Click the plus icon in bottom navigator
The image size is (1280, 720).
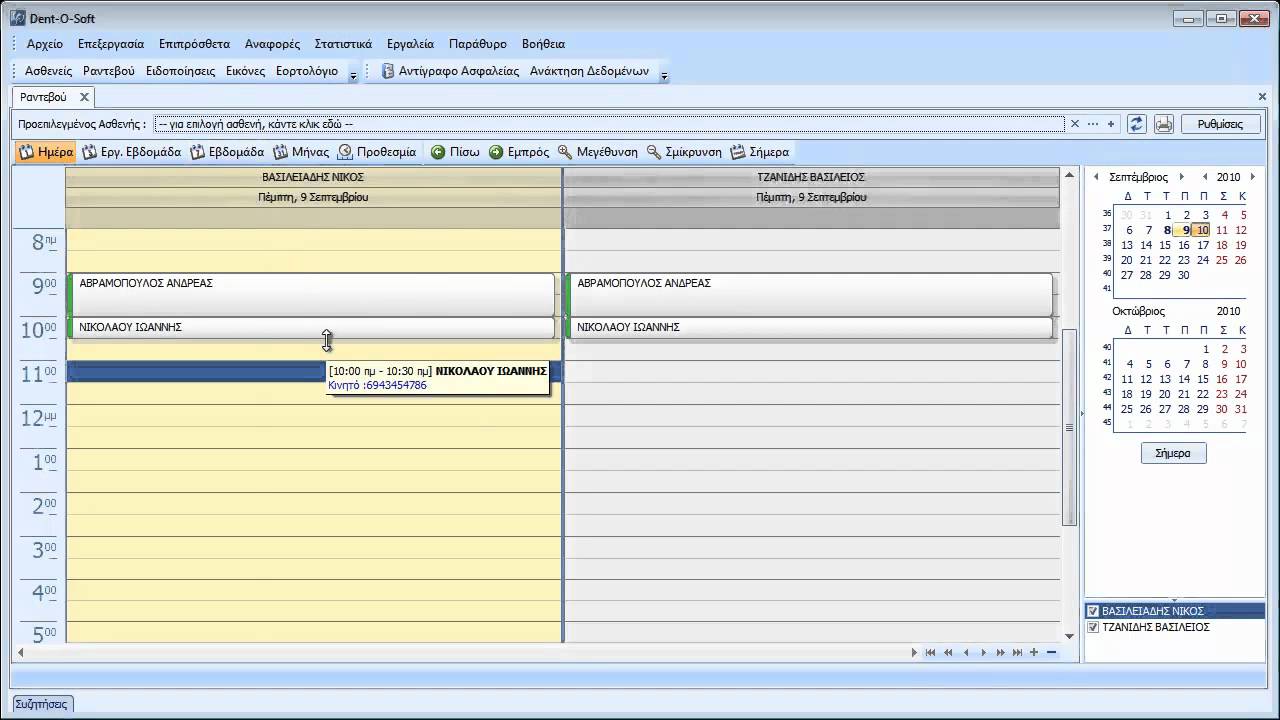click(x=1034, y=652)
